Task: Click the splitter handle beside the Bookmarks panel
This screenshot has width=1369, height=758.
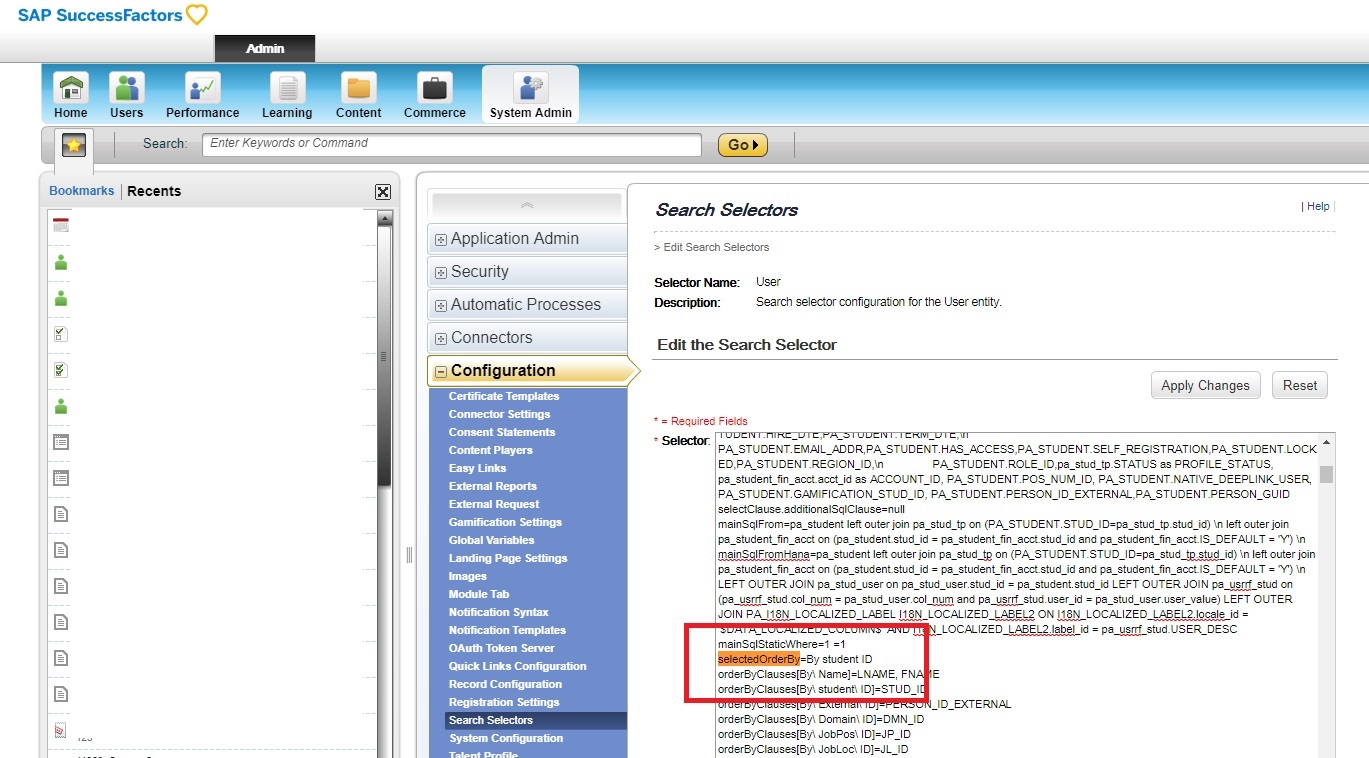Action: point(409,555)
